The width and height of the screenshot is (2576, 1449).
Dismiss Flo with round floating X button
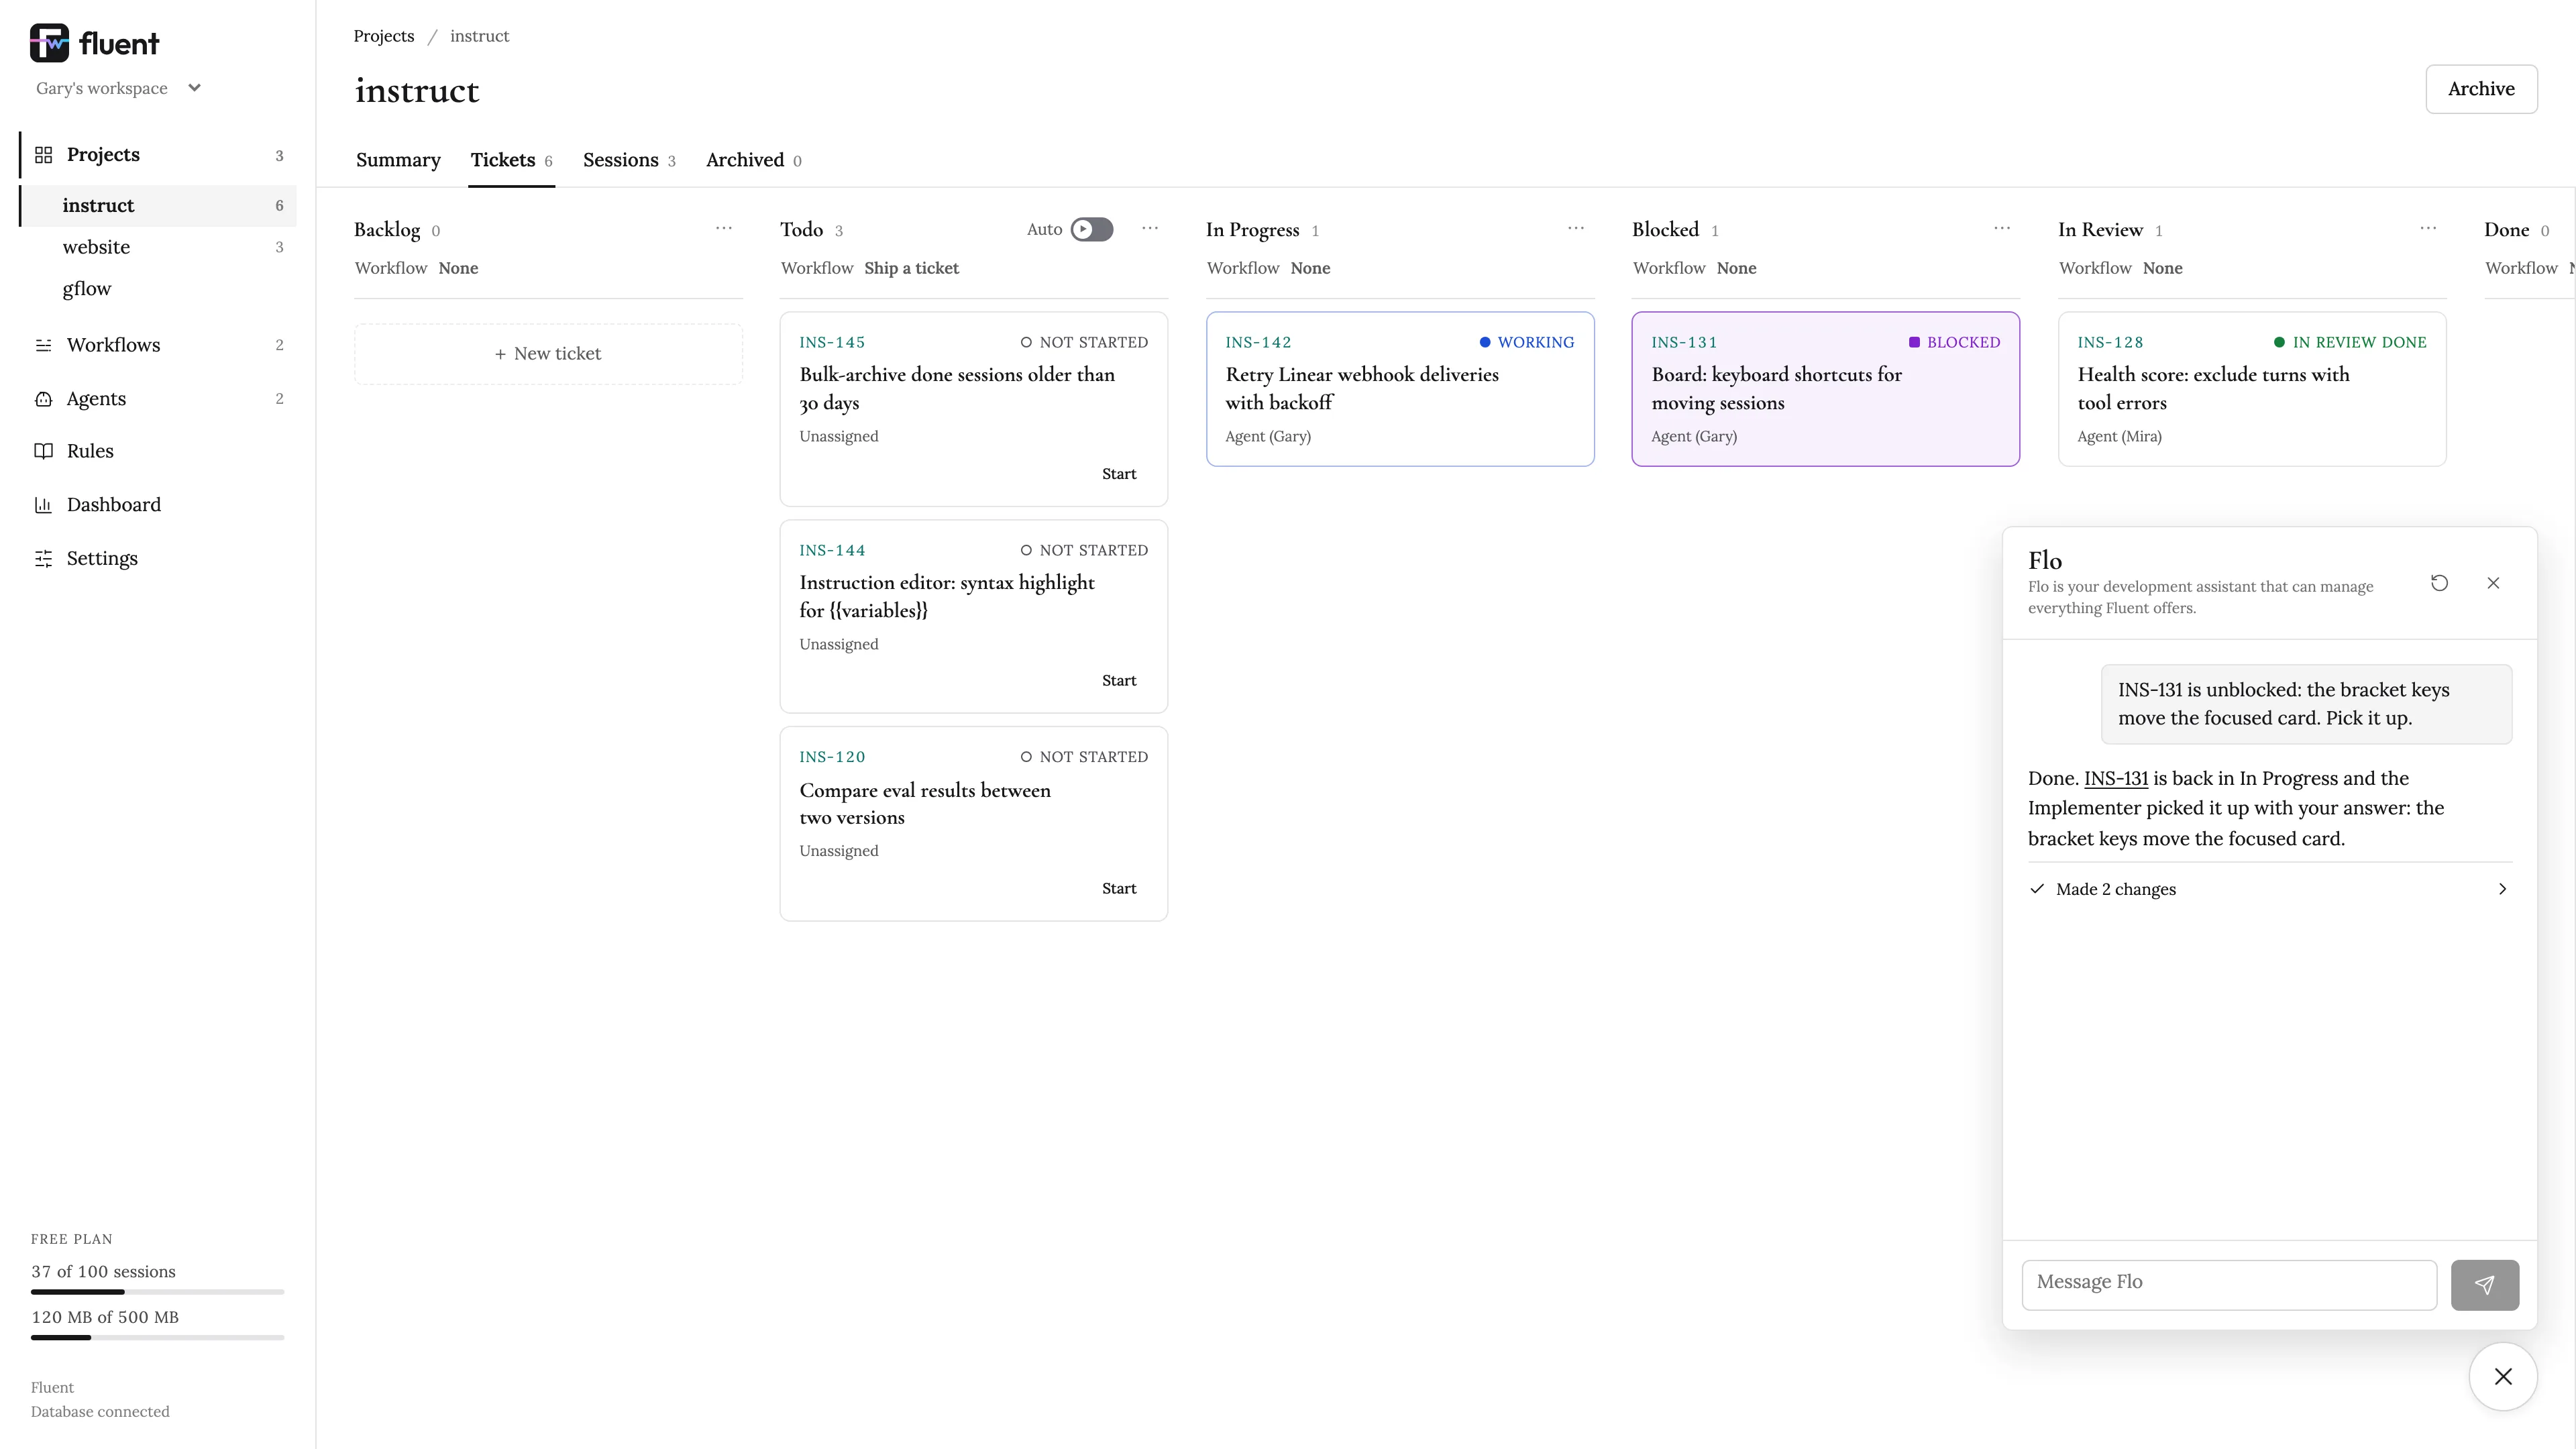tap(2503, 1377)
